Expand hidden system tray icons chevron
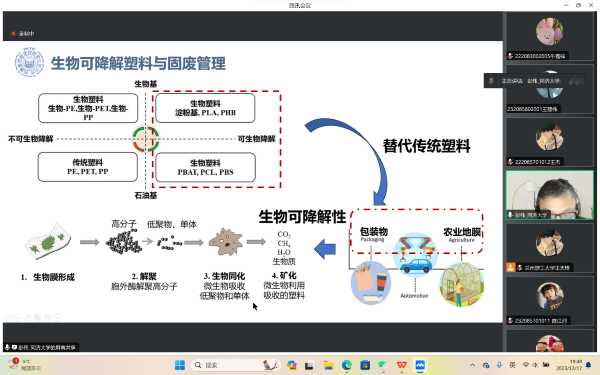The height and width of the screenshot is (375, 600). (473, 365)
